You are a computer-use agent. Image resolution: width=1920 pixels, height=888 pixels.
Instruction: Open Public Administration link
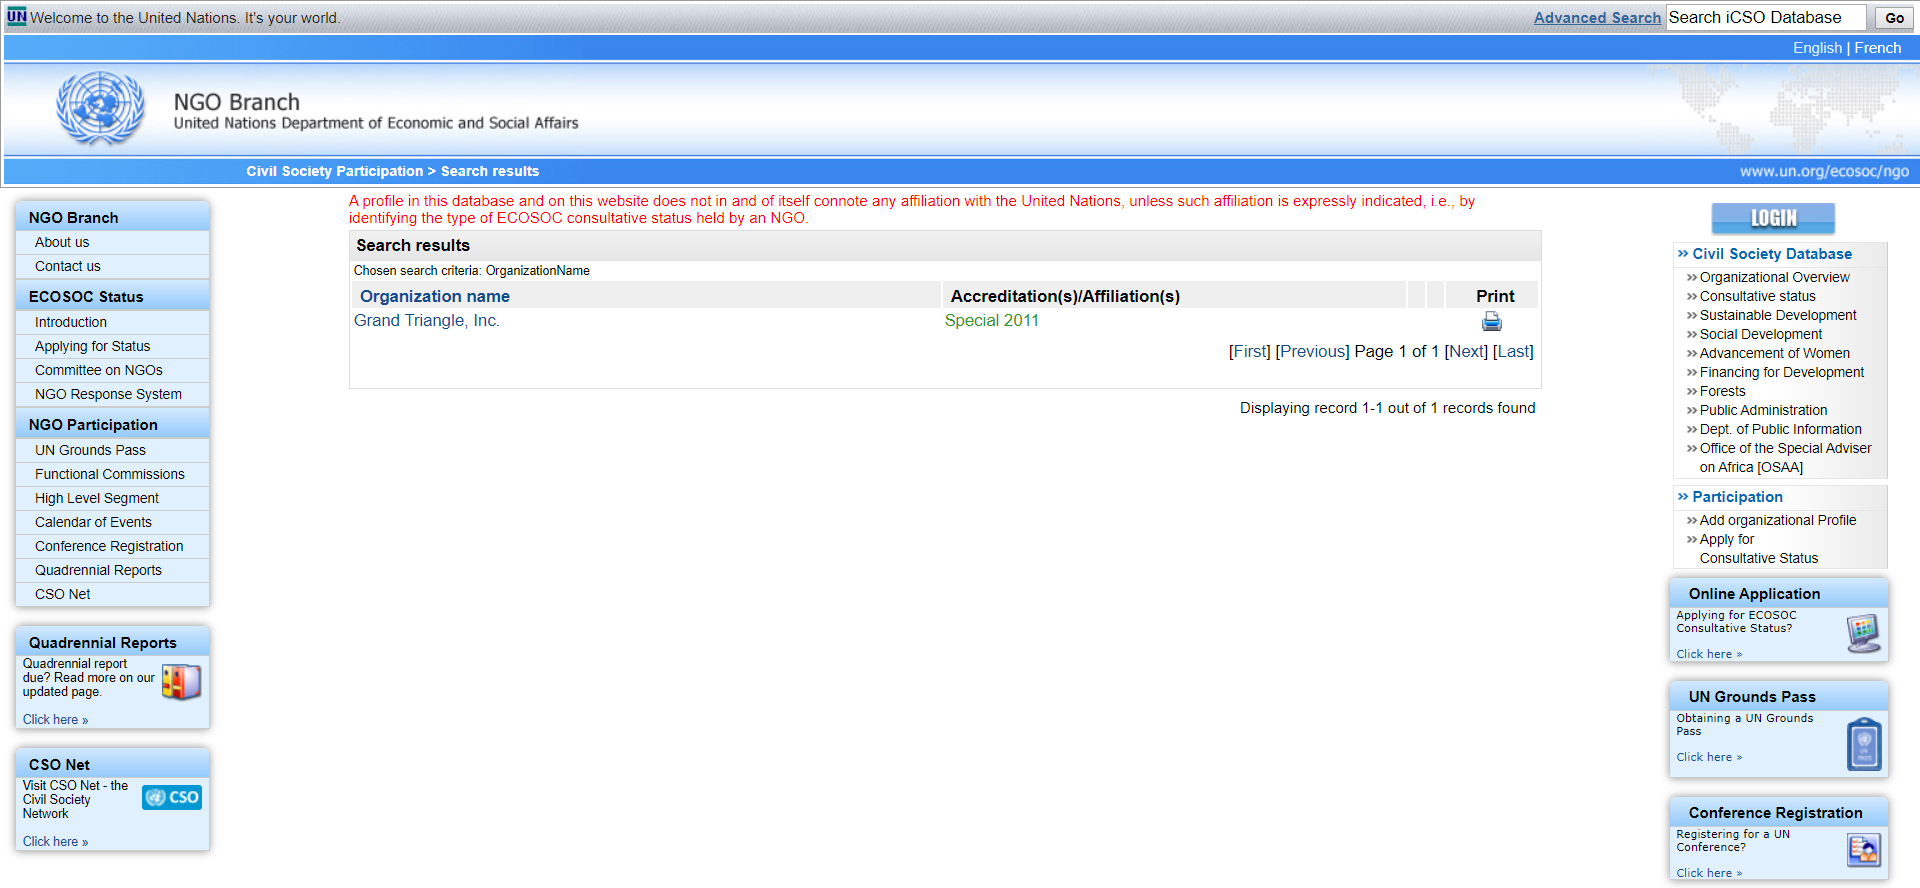1764,410
